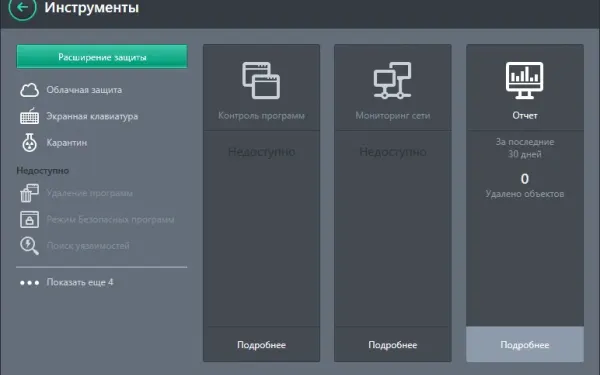Open Карантин from the sidebar

click(67, 143)
